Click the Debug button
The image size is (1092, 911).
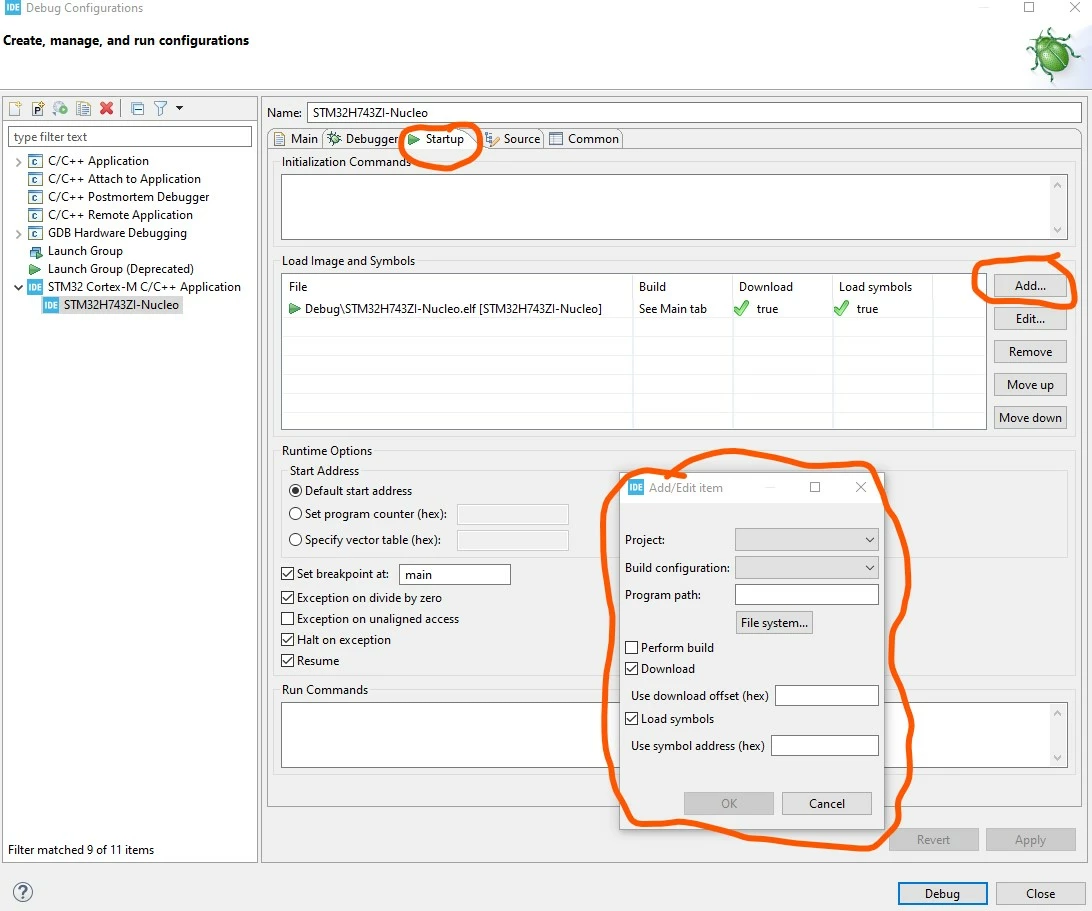point(942,894)
